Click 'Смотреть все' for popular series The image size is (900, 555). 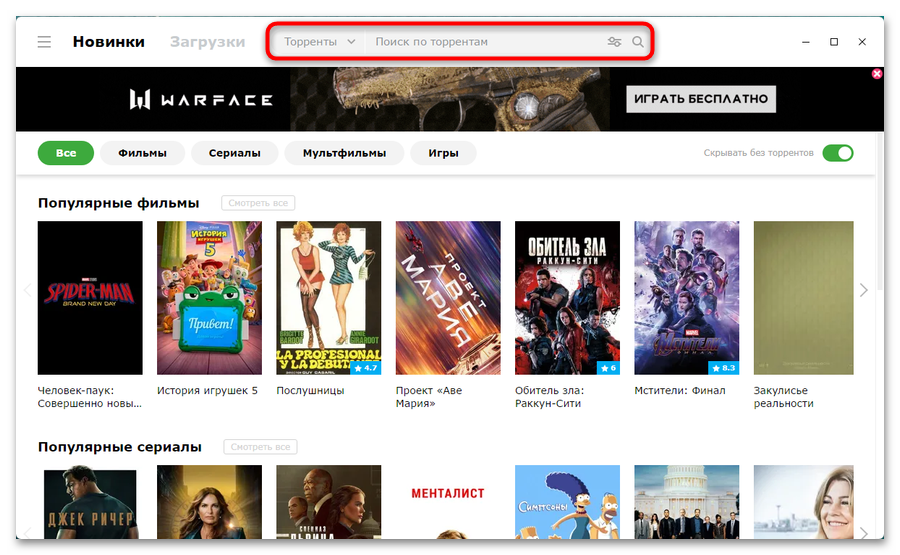tap(261, 447)
